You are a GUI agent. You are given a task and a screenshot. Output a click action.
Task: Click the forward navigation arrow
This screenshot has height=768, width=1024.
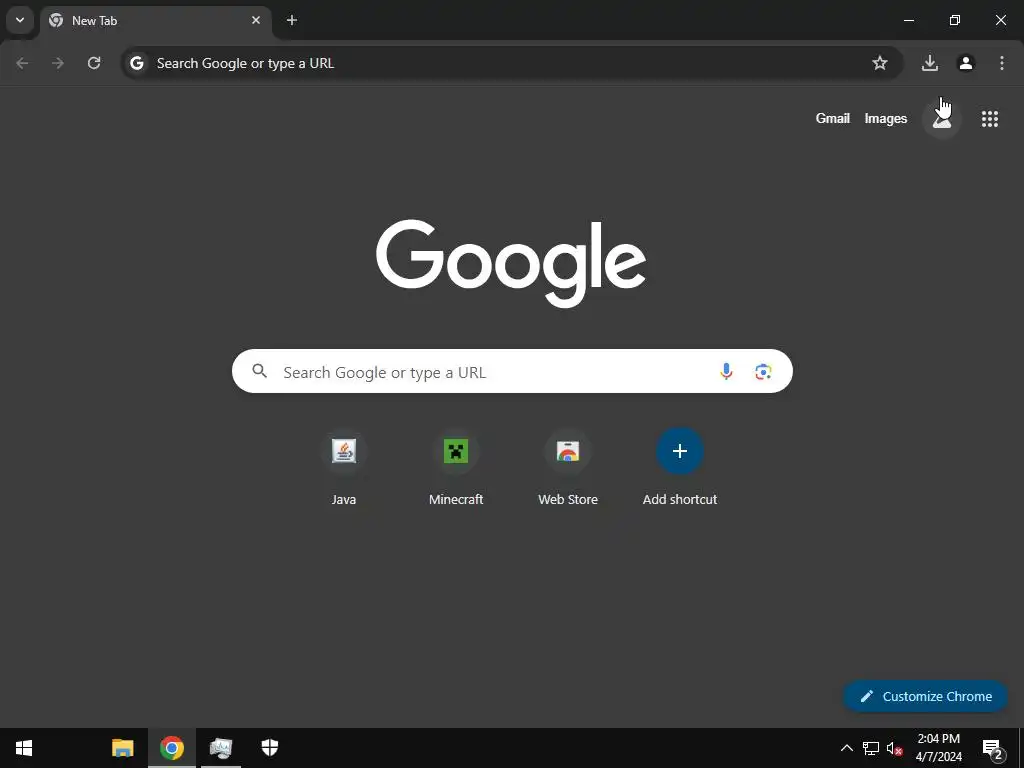click(58, 63)
